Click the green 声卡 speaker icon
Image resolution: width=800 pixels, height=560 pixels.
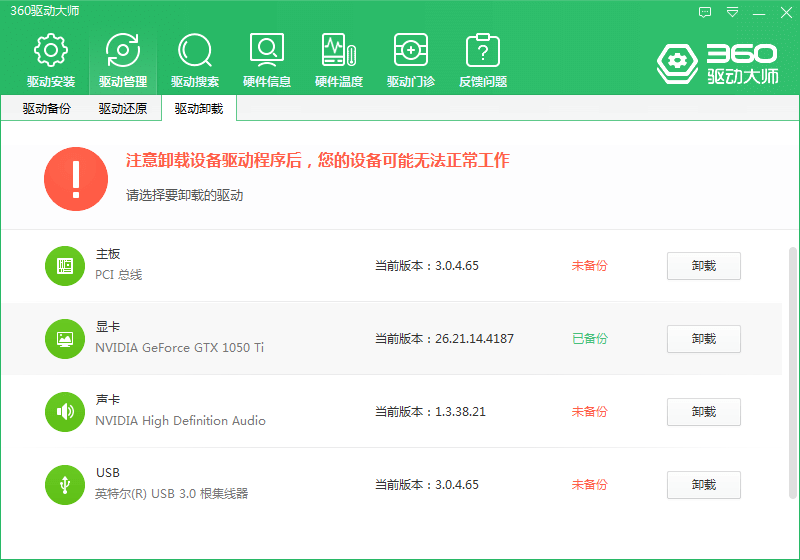point(65,411)
